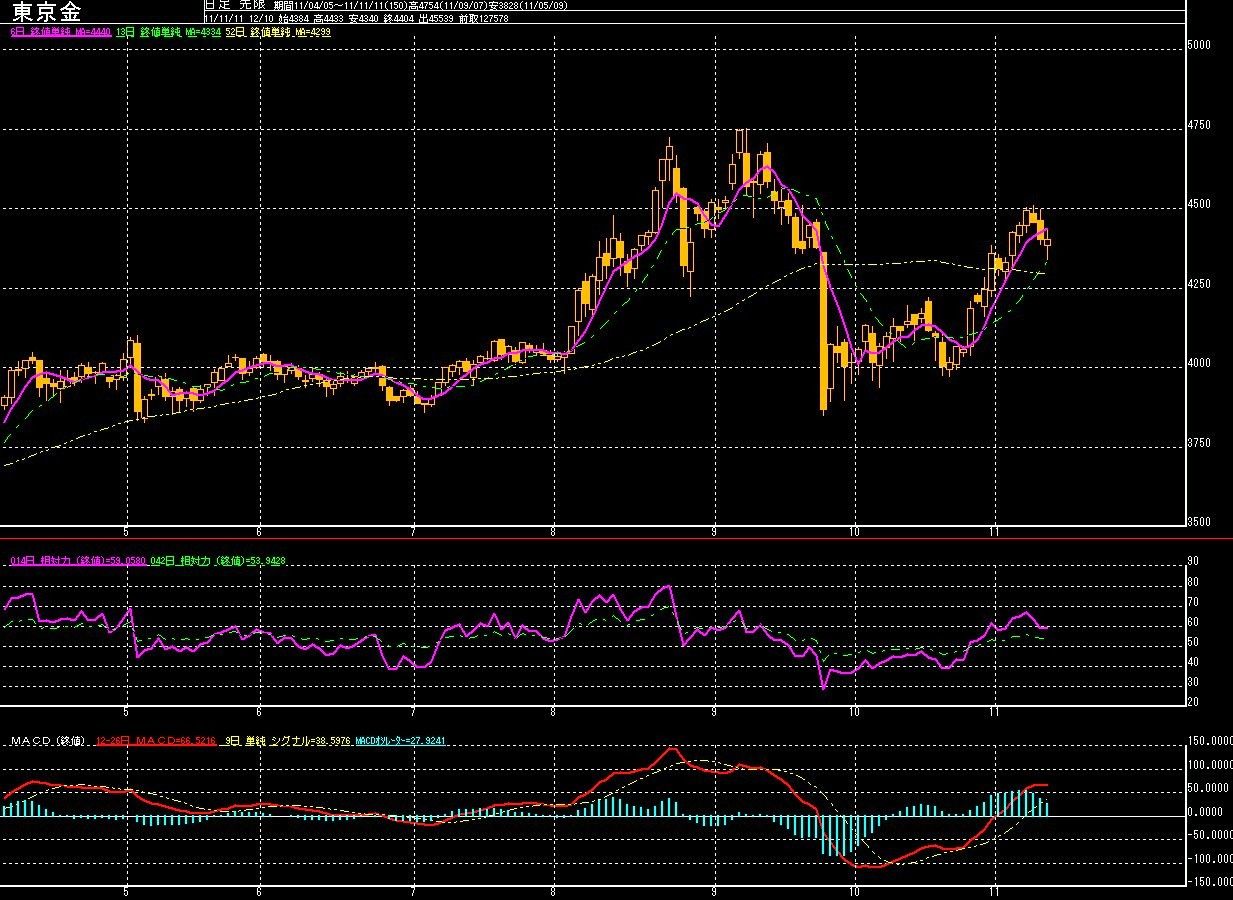Click month 7 label under MACD panel
The height and width of the screenshot is (900, 1233).
(413, 891)
